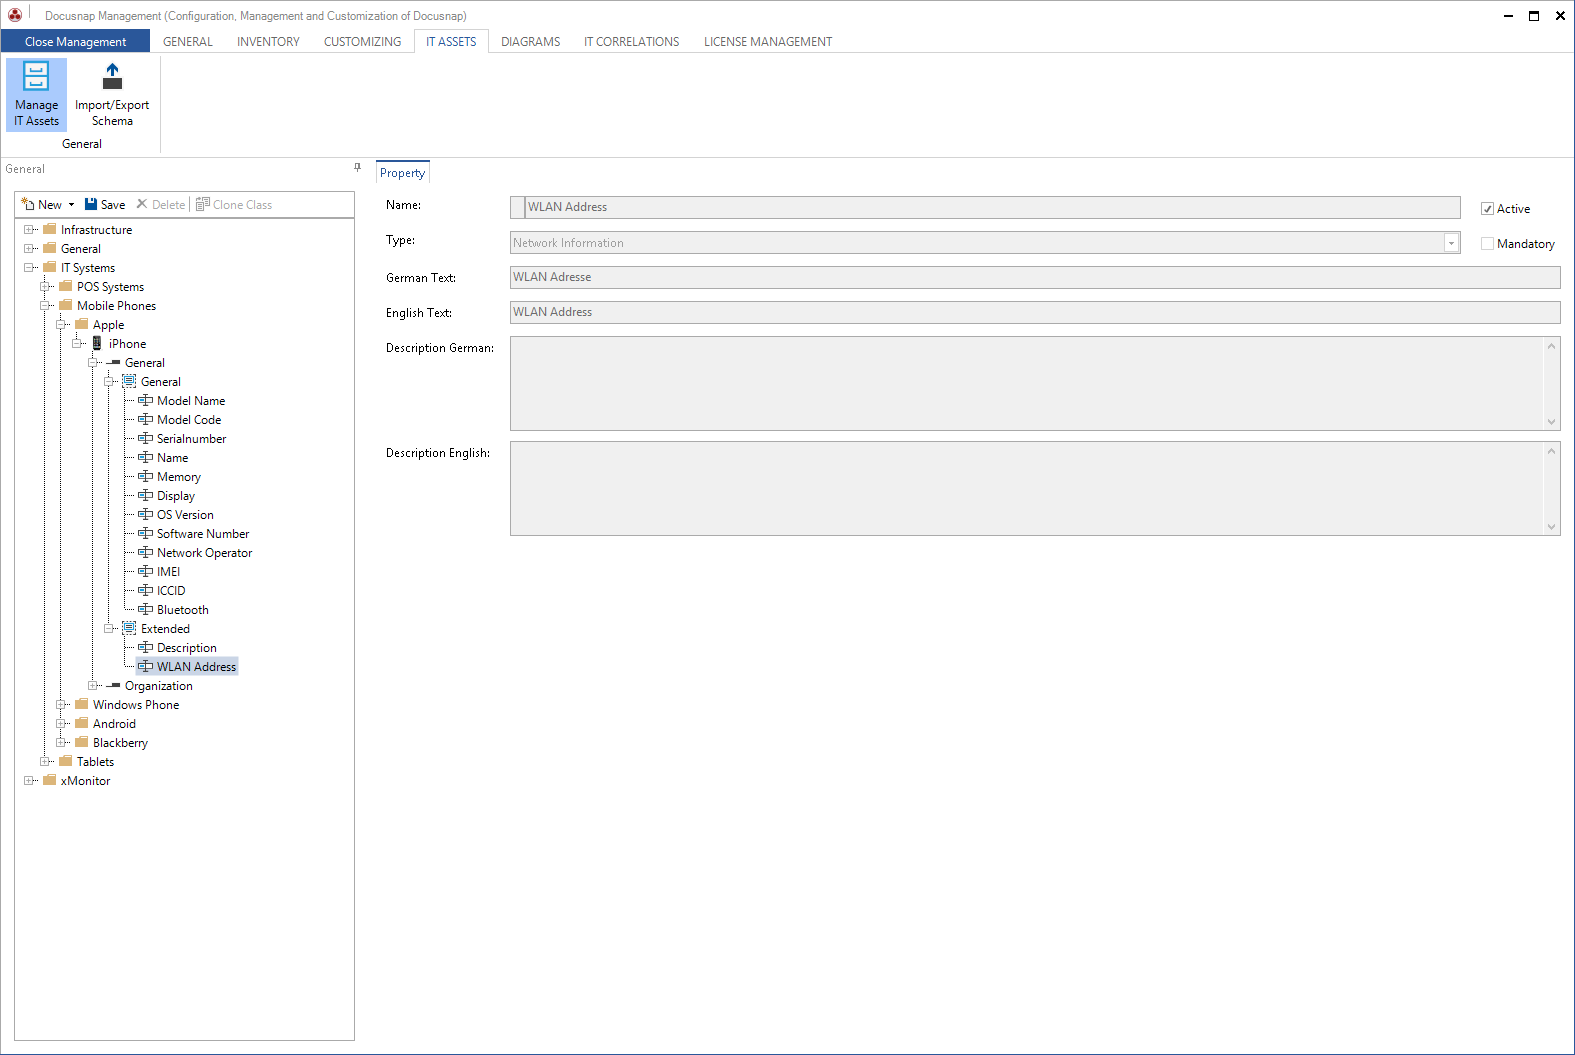This screenshot has width=1575, height=1055.
Task: Toggle the Active checkbox
Action: pos(1487,209)
